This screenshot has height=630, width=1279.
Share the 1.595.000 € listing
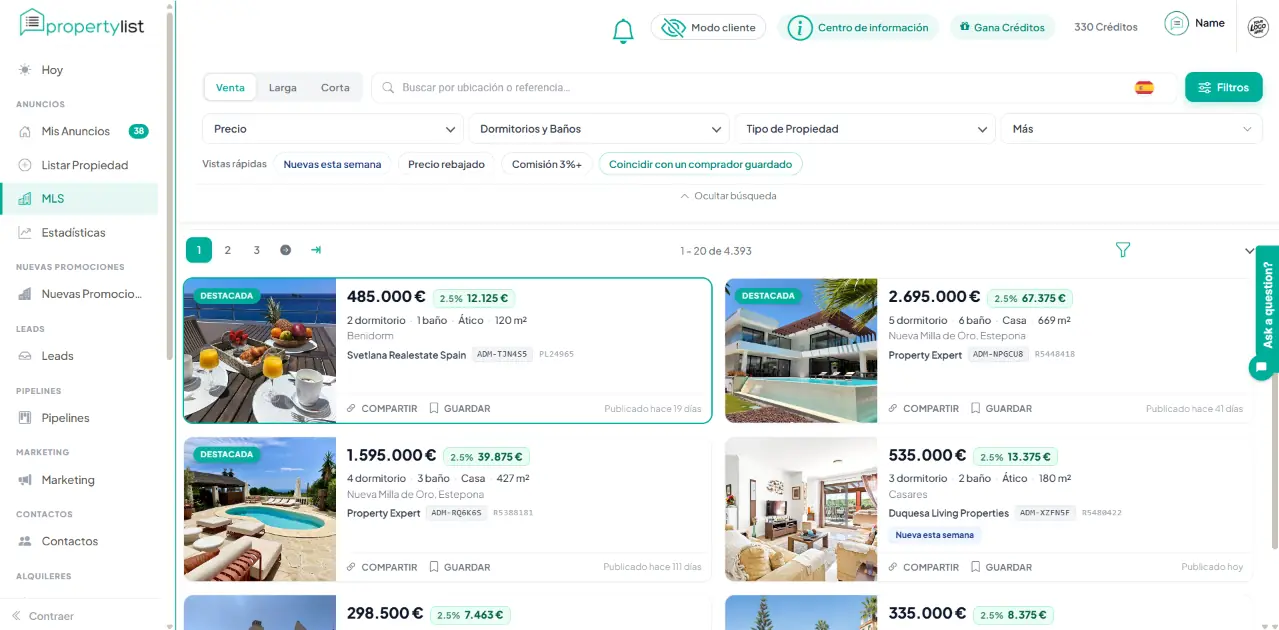[x=382, y=567]
